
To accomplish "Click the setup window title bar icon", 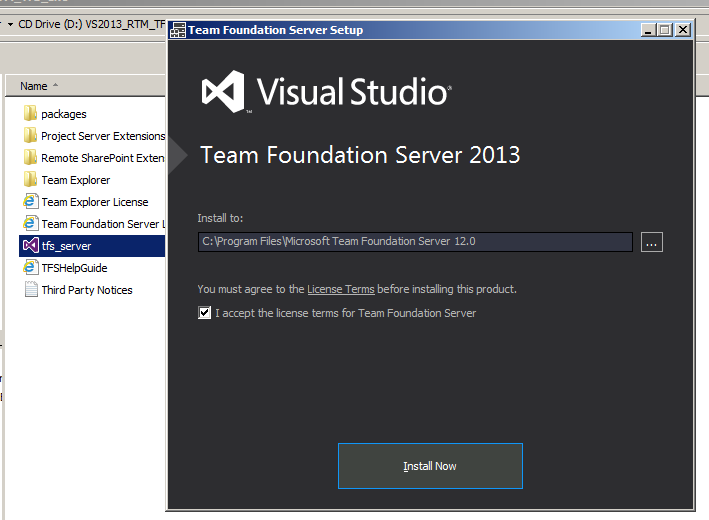I will coord(178,30).
